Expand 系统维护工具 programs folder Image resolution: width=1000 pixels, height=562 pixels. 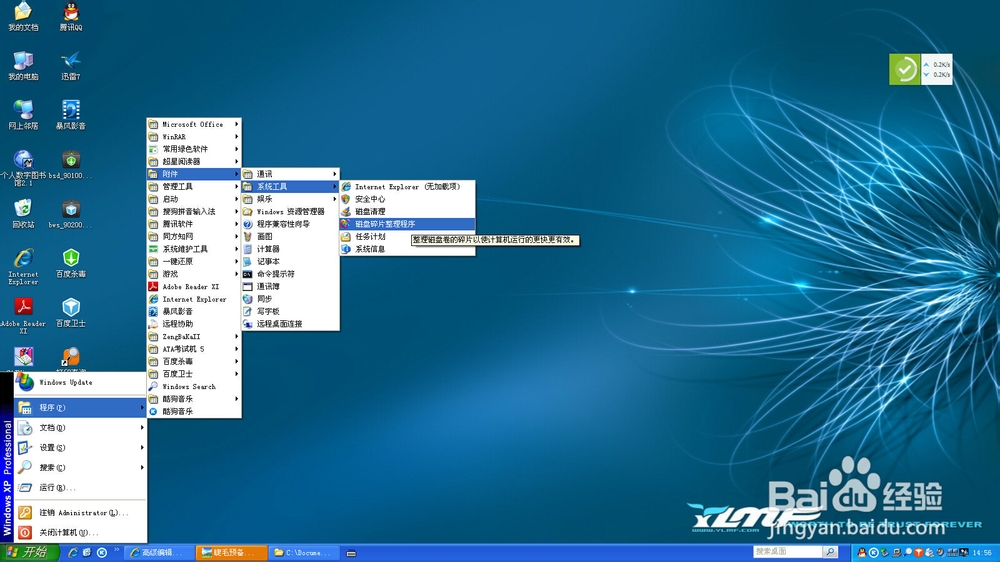pyautogui.click(x=194, y=249)
